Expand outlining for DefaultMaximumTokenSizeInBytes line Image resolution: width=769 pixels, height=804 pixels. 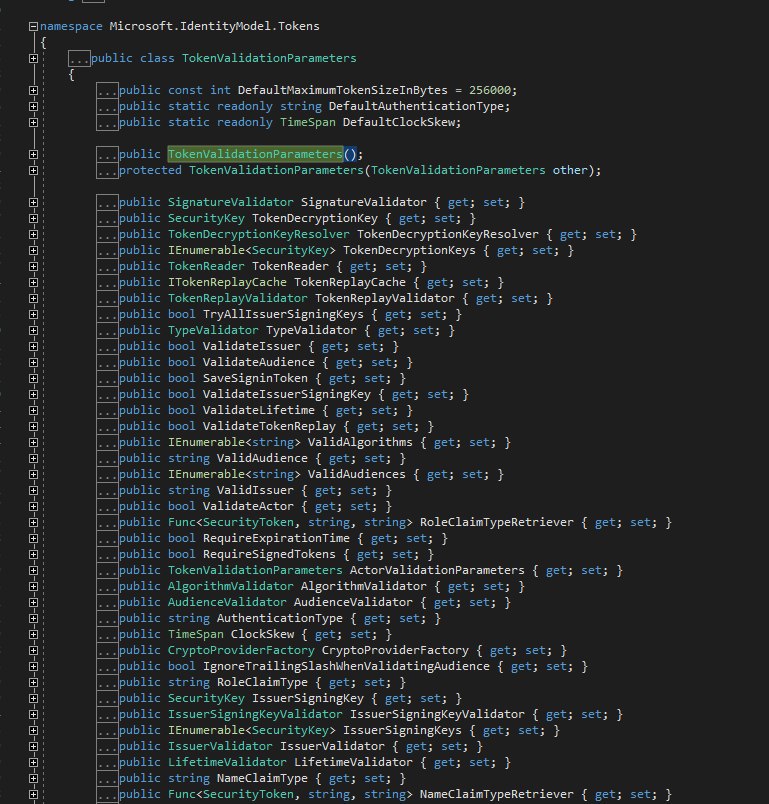click(x=33, y=90)
